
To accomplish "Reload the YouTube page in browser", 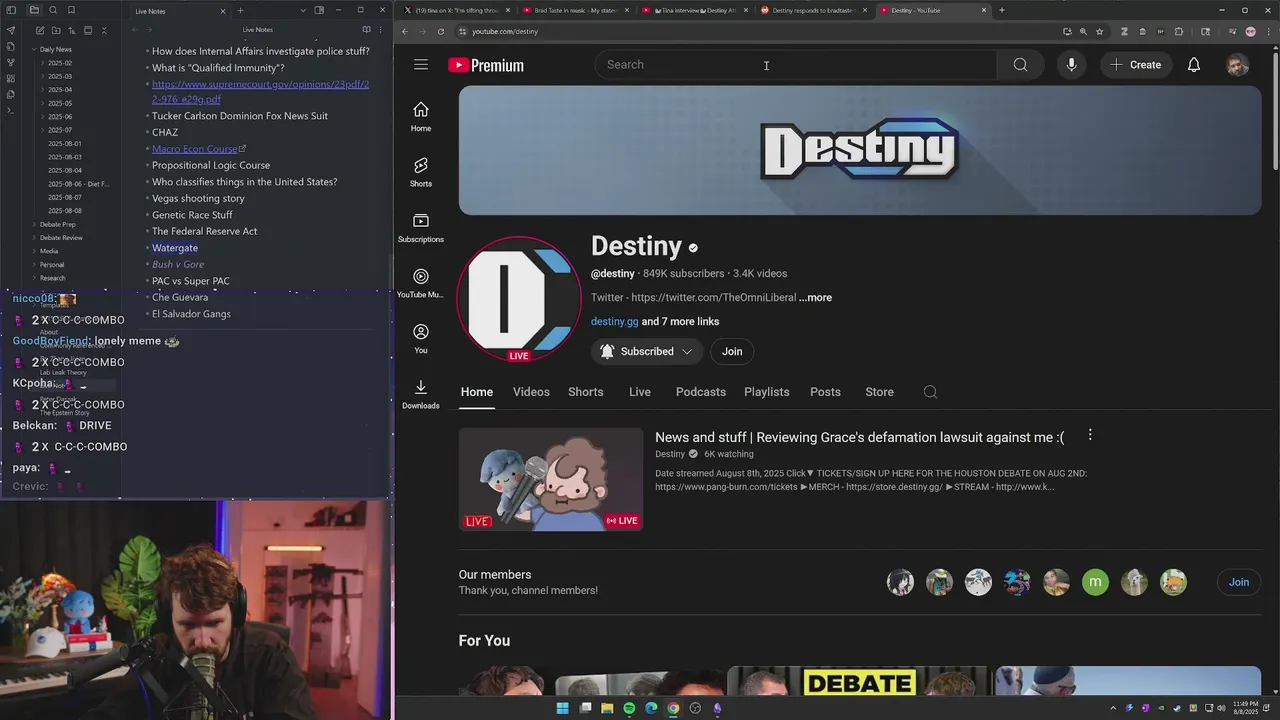I will coord(441,31).
